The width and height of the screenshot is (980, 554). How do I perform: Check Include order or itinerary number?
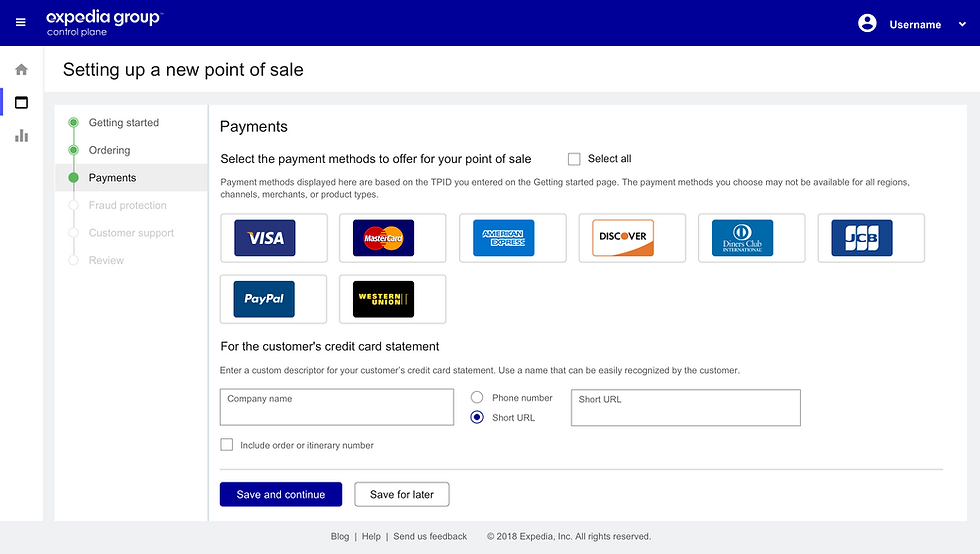(x=226, y=445)
